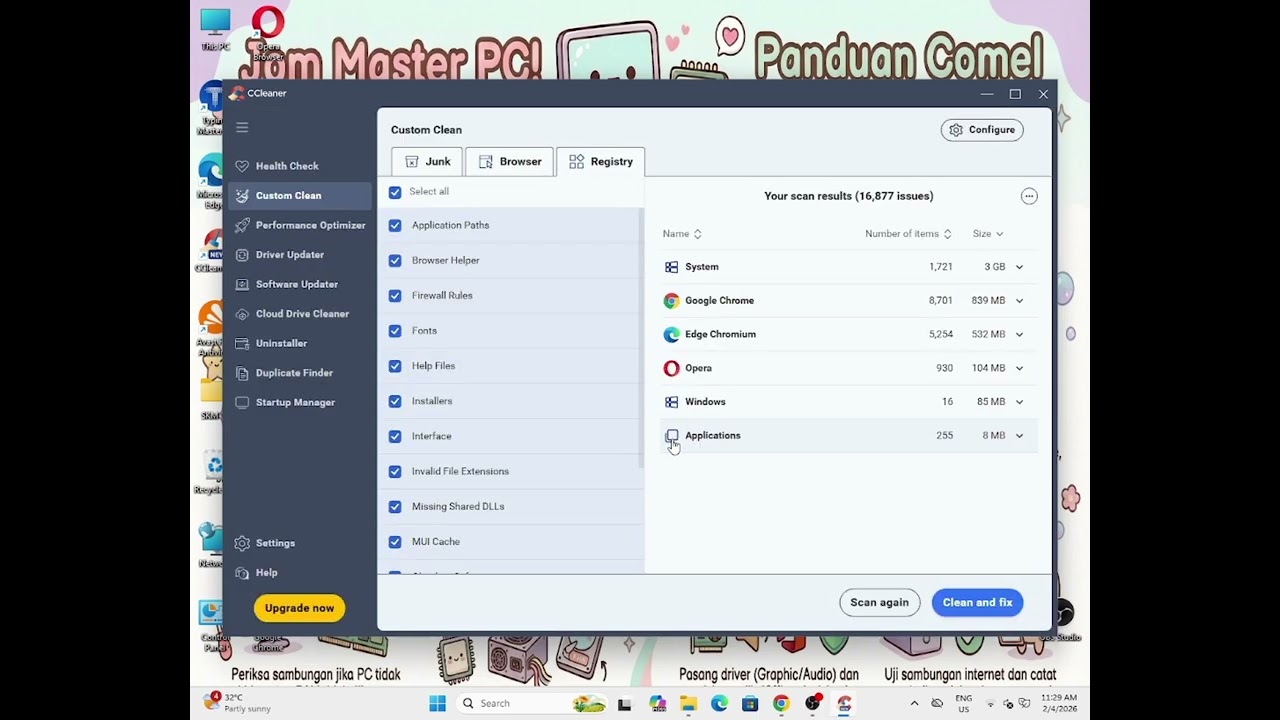Open Google Chrome from the taskbar

click(781, 704)
